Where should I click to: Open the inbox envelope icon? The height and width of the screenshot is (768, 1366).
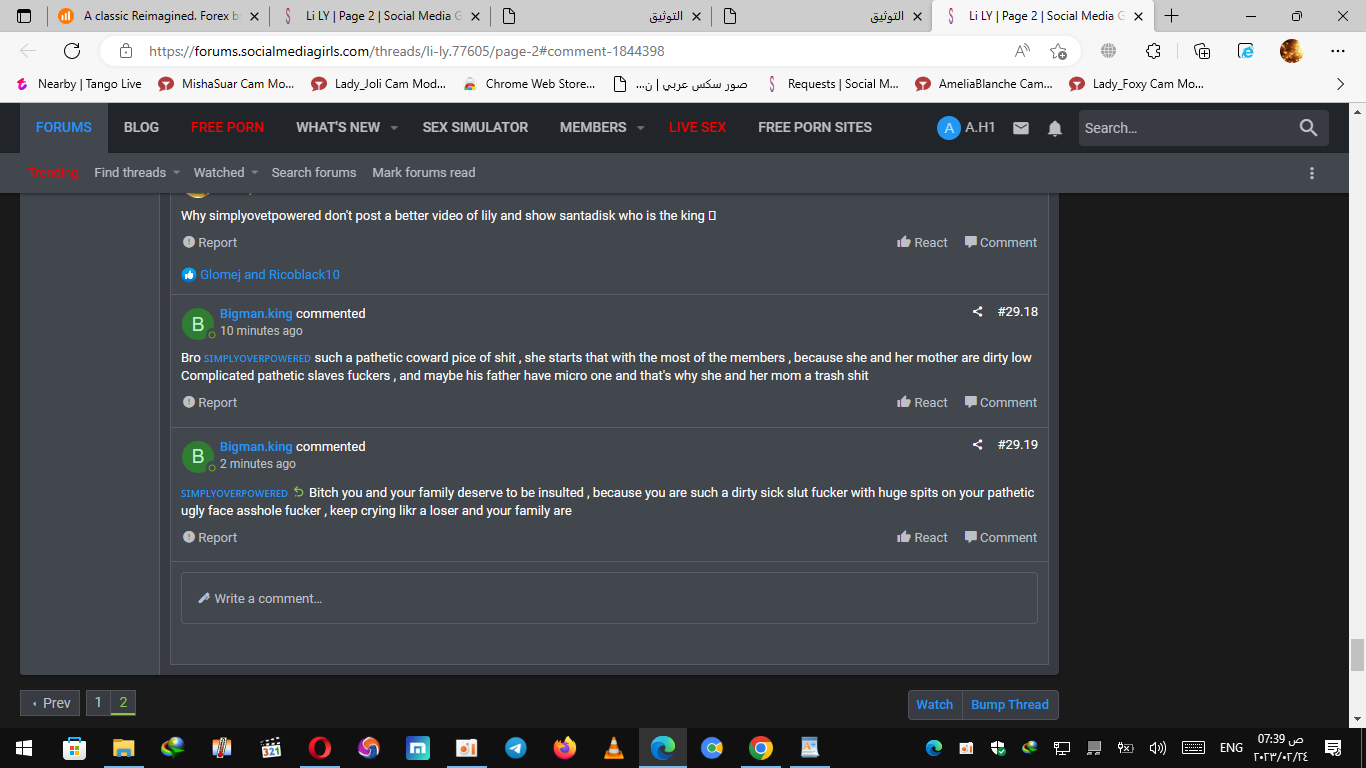[1021, 128]
